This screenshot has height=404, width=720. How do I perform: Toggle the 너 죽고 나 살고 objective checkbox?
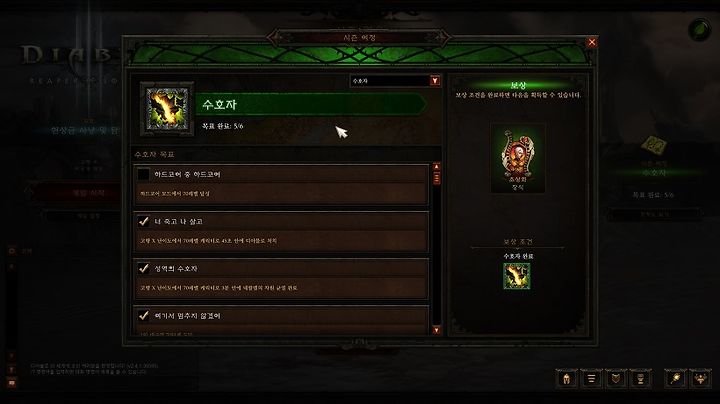143,221
